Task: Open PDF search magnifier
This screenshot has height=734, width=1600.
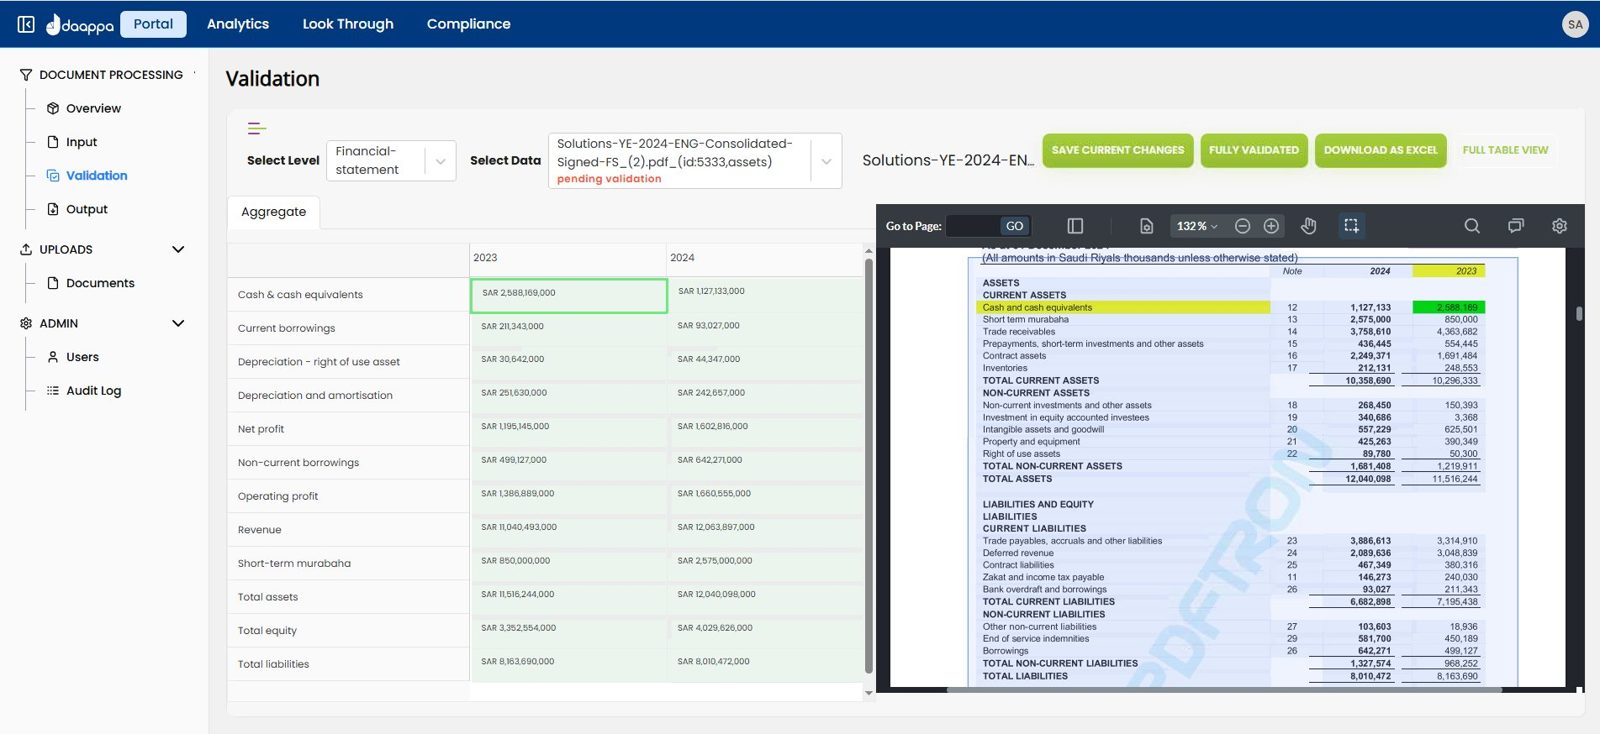Action: [1472, 226]
